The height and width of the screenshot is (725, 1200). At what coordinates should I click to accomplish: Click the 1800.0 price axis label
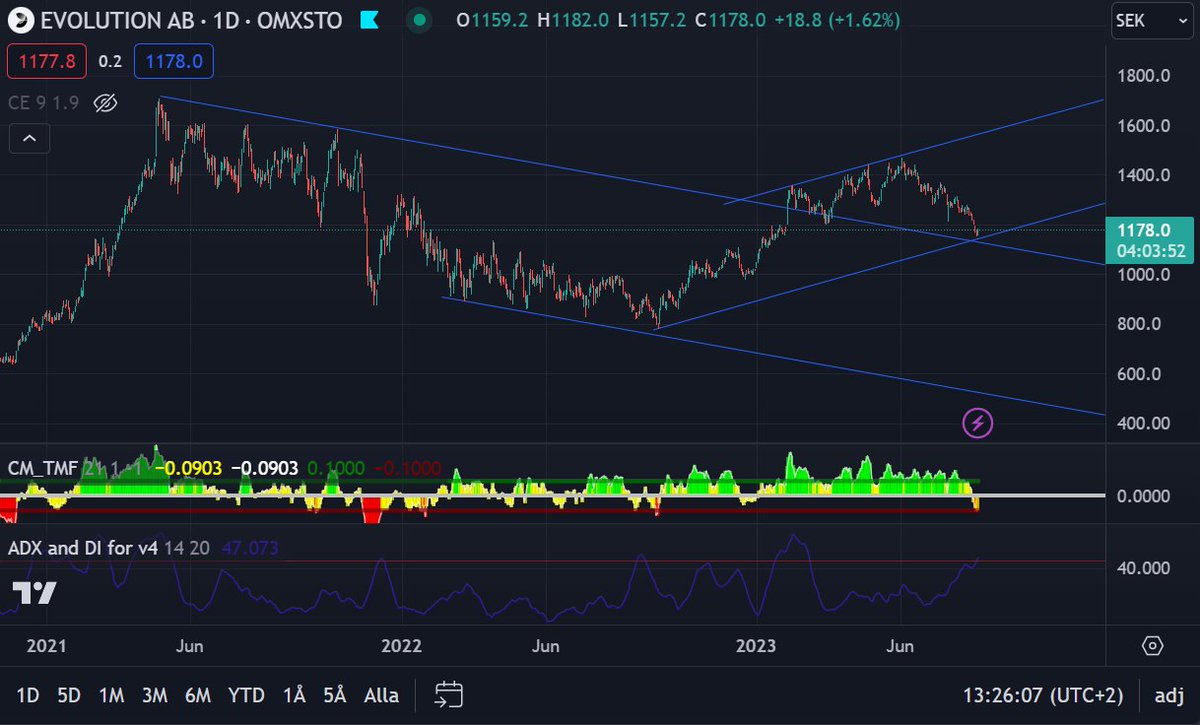1143,76
